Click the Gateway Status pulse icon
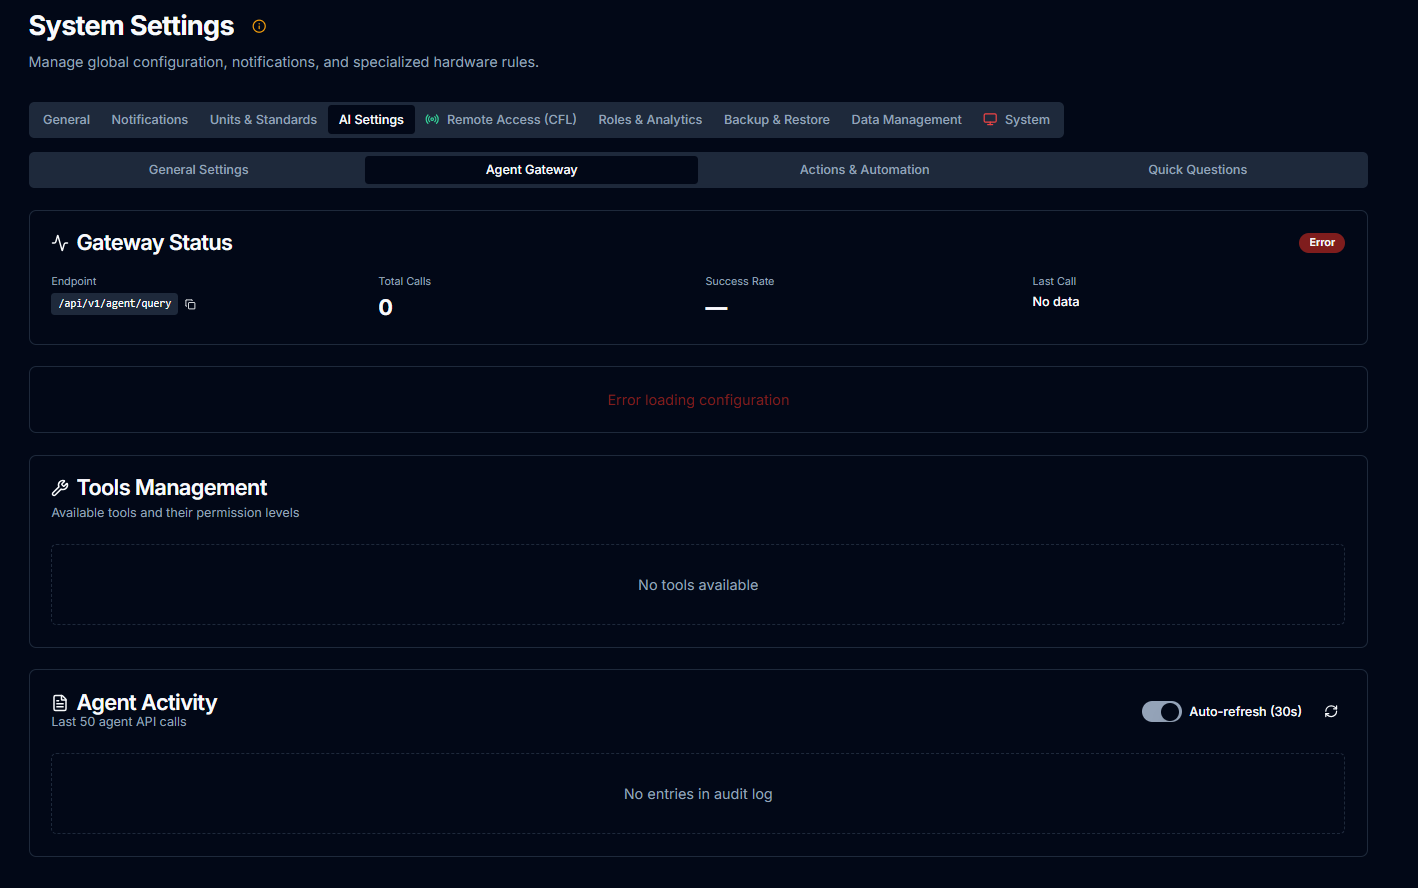The height and width of the screenshot is (888, 1418). (60, 243)
